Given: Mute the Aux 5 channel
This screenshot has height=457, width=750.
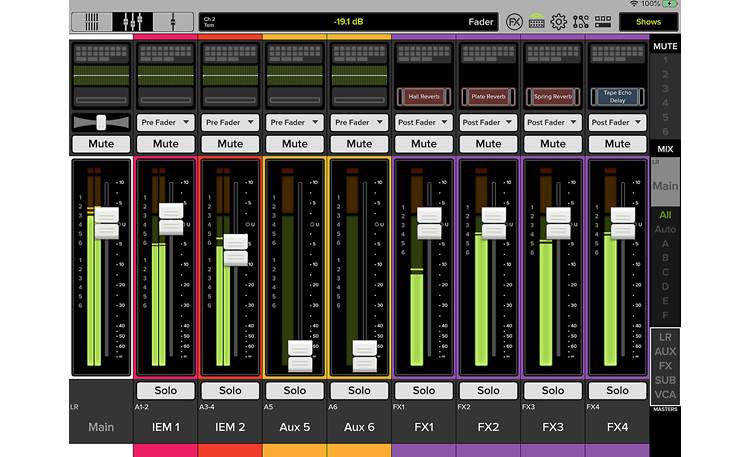Looking at the screenshot, I should coord(295,144).
